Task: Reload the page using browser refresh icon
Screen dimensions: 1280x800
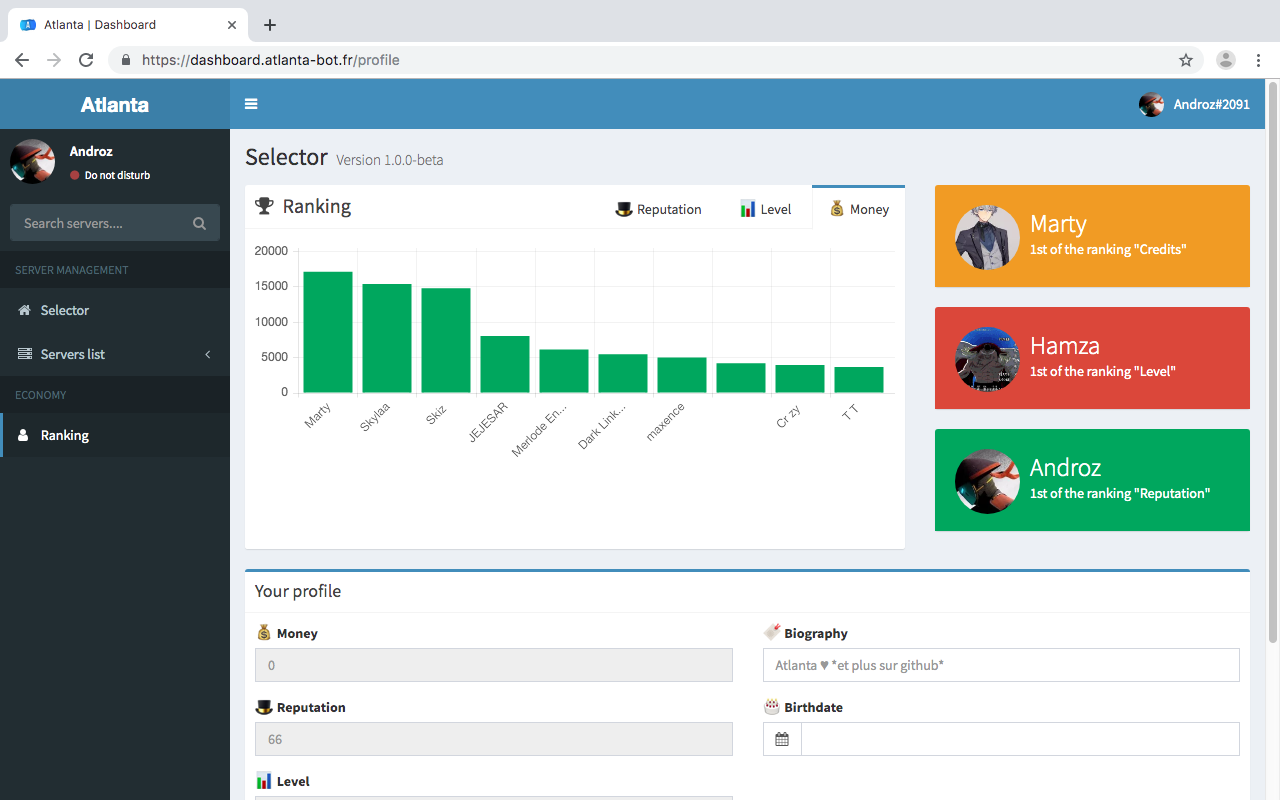Action: [86, 60]
